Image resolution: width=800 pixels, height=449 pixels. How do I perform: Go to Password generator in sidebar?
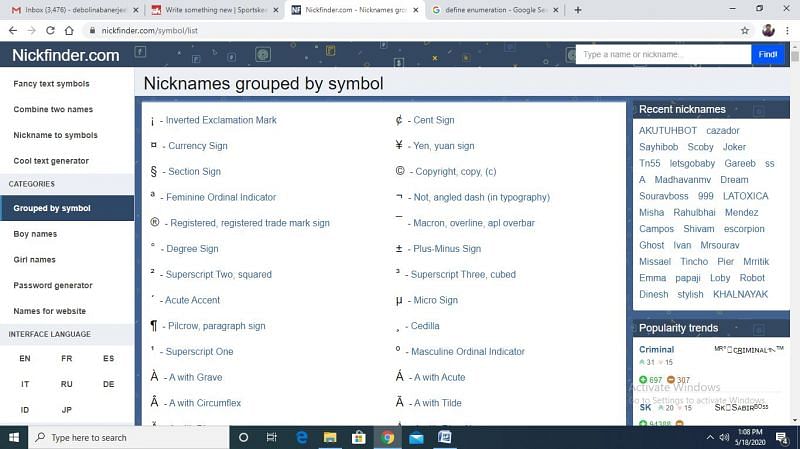tap(53, 285)
